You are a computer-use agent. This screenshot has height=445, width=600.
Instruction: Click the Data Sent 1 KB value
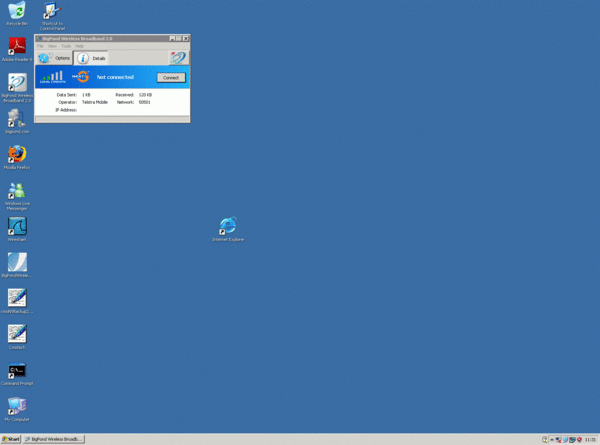86,95
